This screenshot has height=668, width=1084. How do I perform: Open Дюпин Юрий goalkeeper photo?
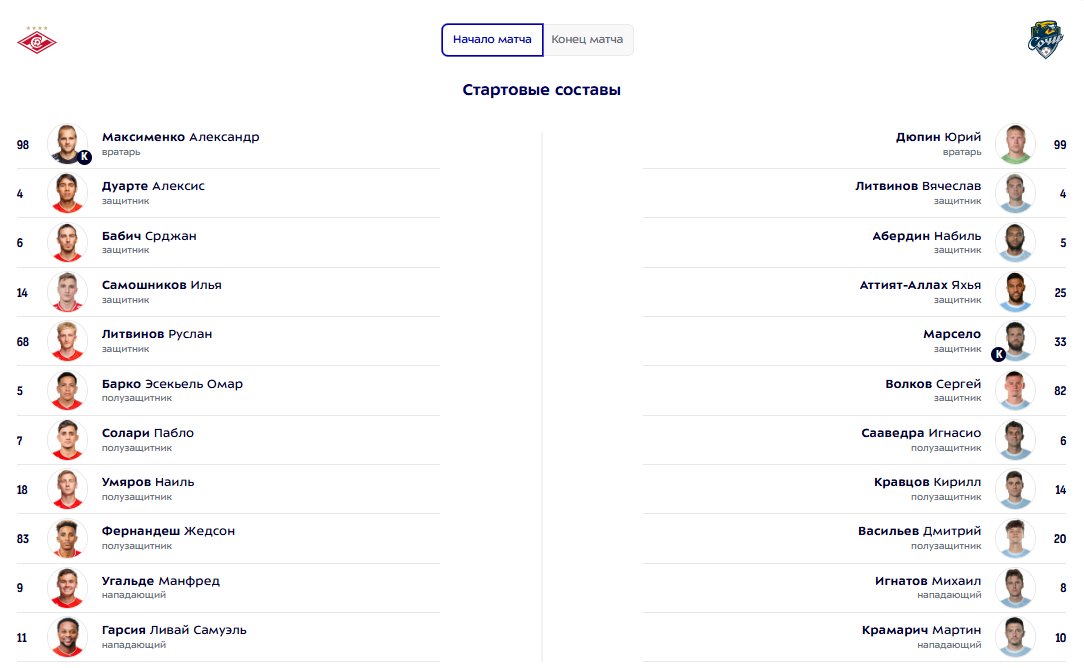pos(1015,144)
